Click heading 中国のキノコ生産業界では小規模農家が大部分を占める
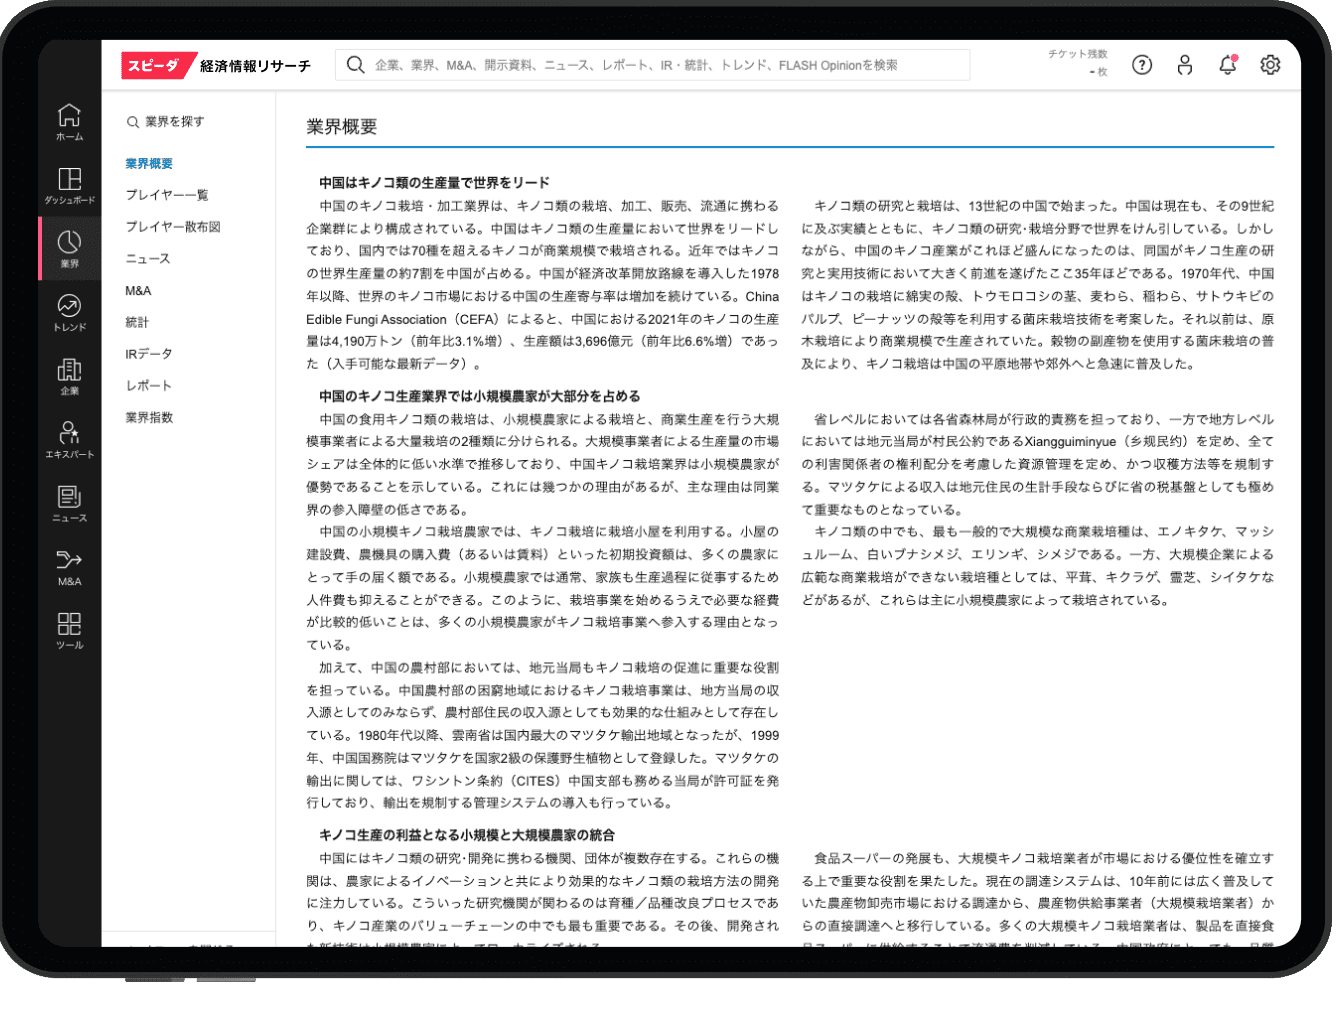This screenshot has width=1340, height=1028. (480, 397)
